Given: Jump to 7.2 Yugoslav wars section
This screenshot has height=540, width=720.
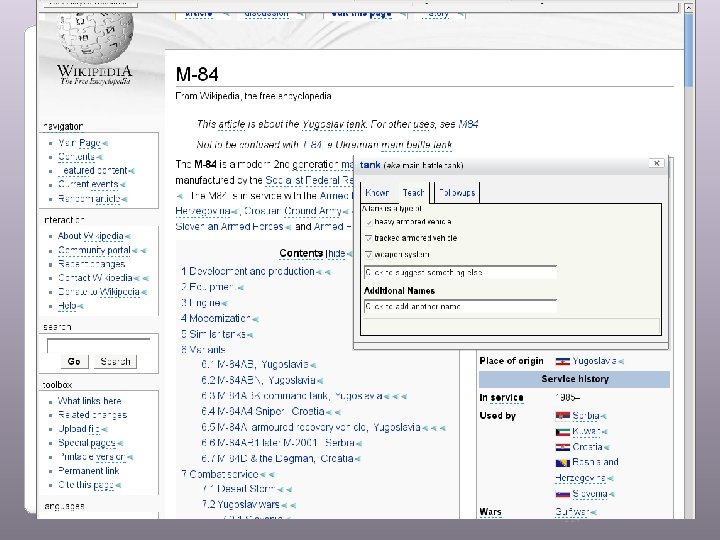Looking at the screenshot, I should pyautogui.click(x=240, y=505).
